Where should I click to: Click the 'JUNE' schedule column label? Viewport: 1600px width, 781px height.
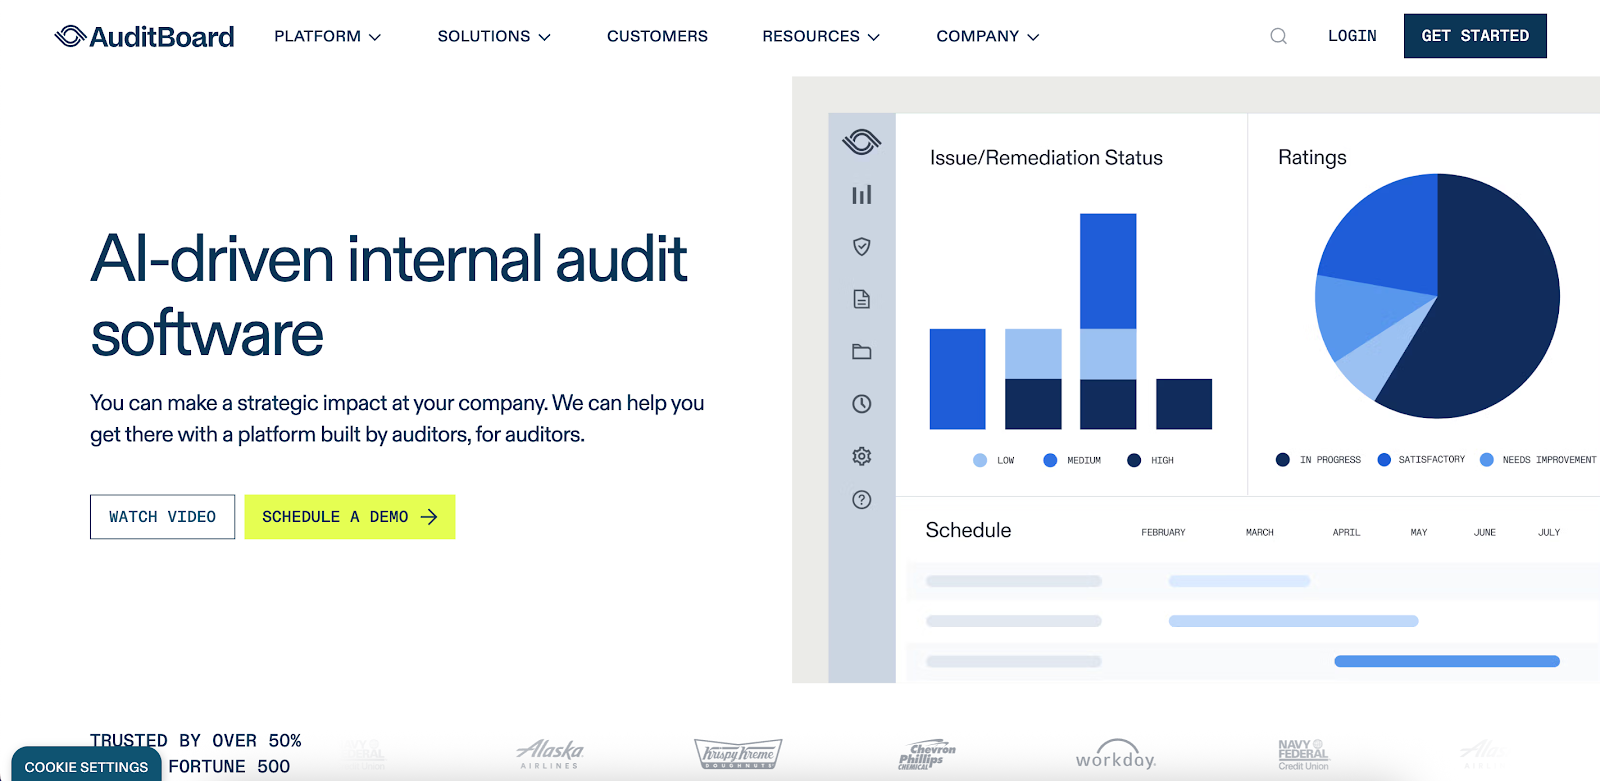(1485, 533)
